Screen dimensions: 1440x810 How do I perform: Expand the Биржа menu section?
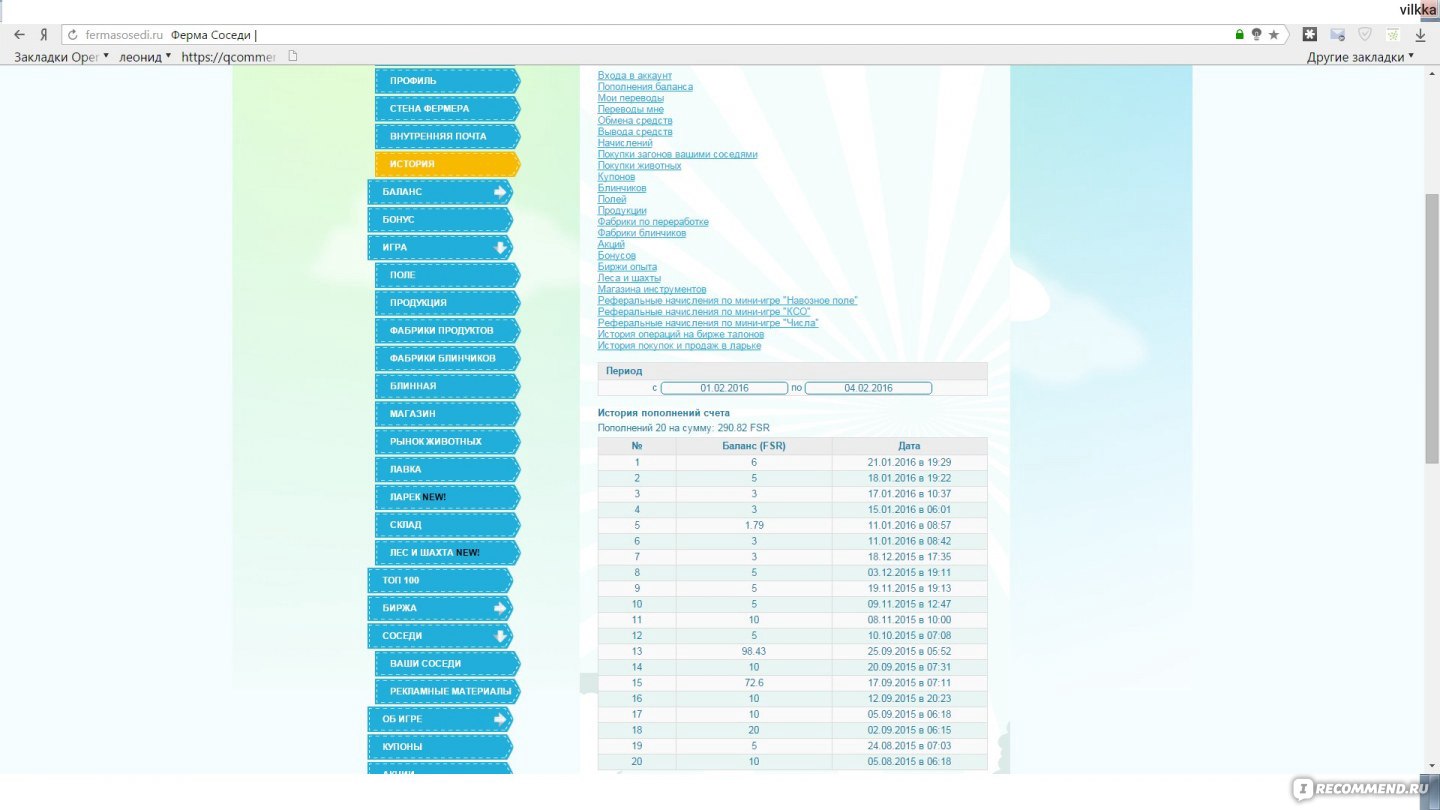click(440, 608)
